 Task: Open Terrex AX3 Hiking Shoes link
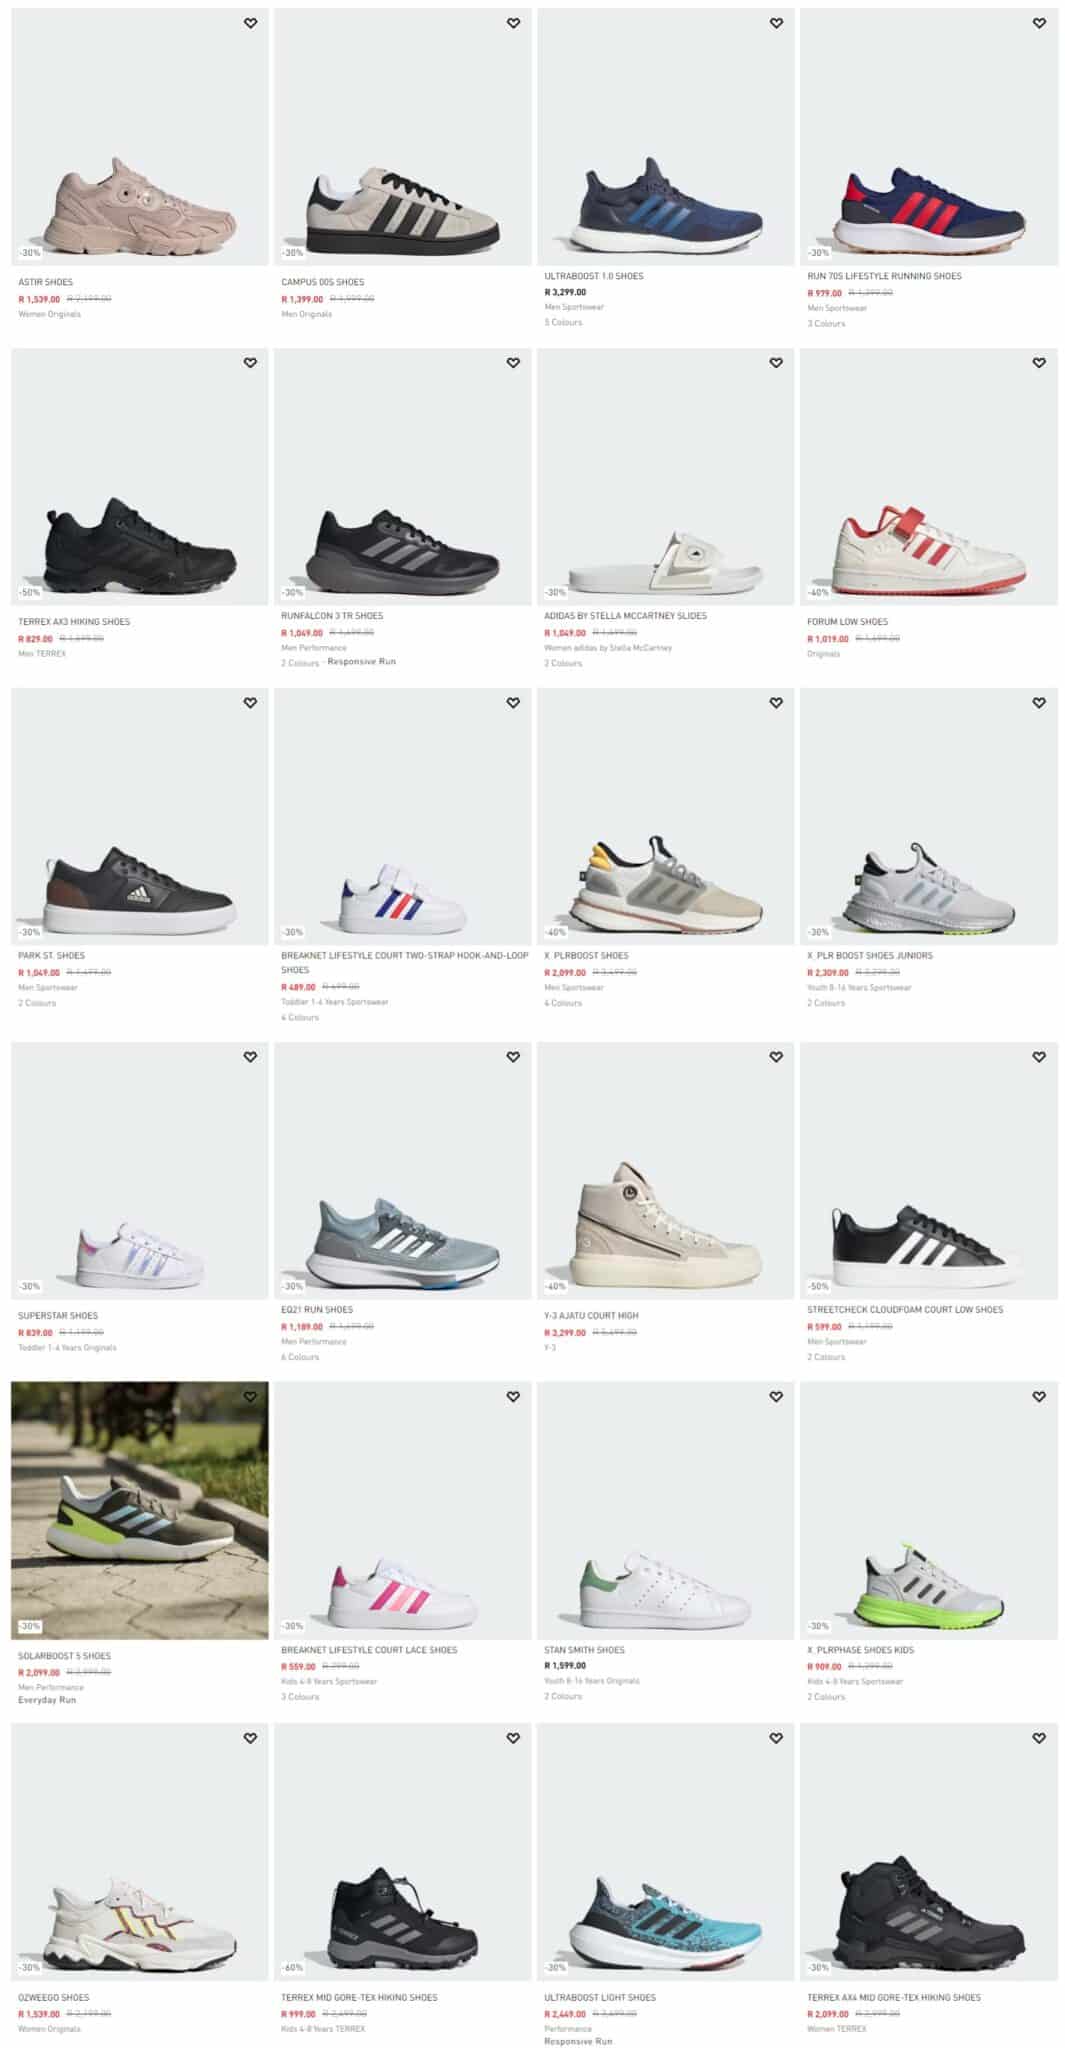(x=74, y=622)
